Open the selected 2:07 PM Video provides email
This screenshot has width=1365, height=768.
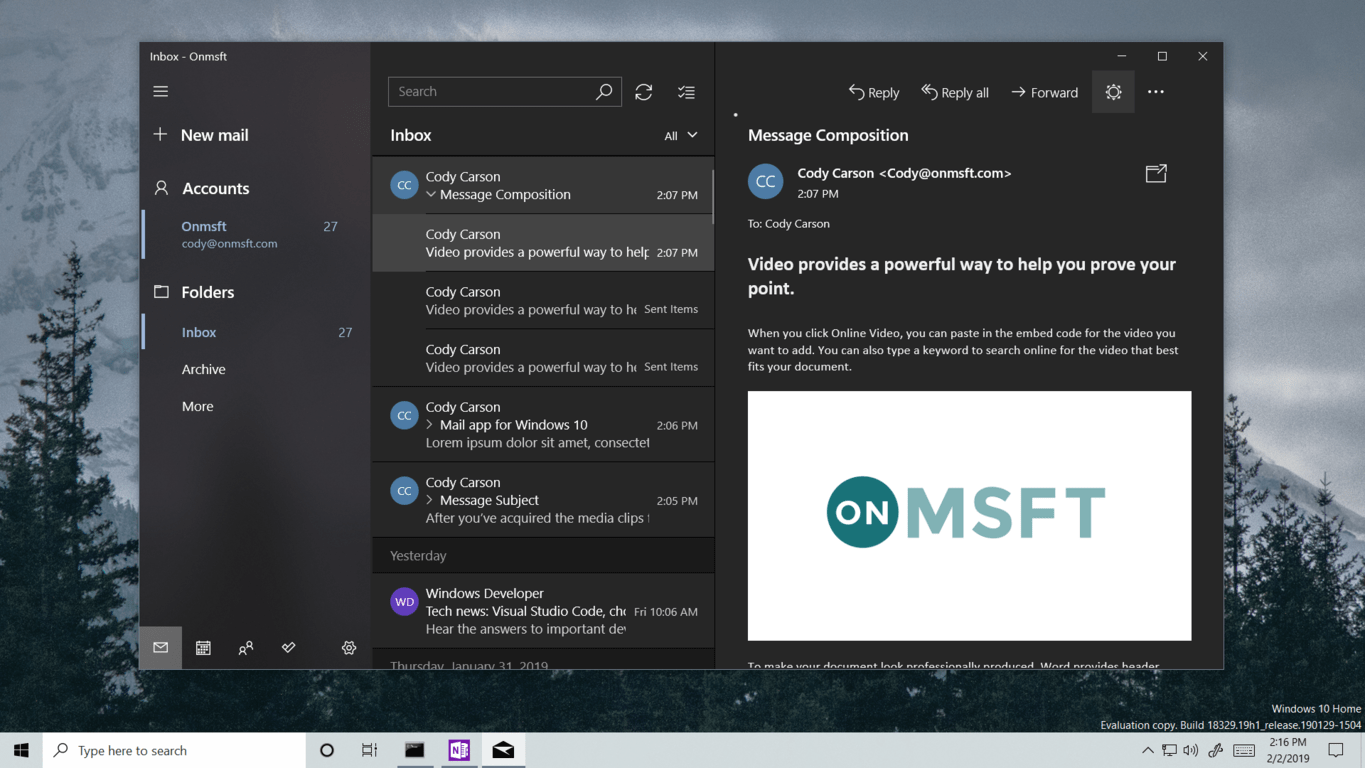(x=543, y=243)
